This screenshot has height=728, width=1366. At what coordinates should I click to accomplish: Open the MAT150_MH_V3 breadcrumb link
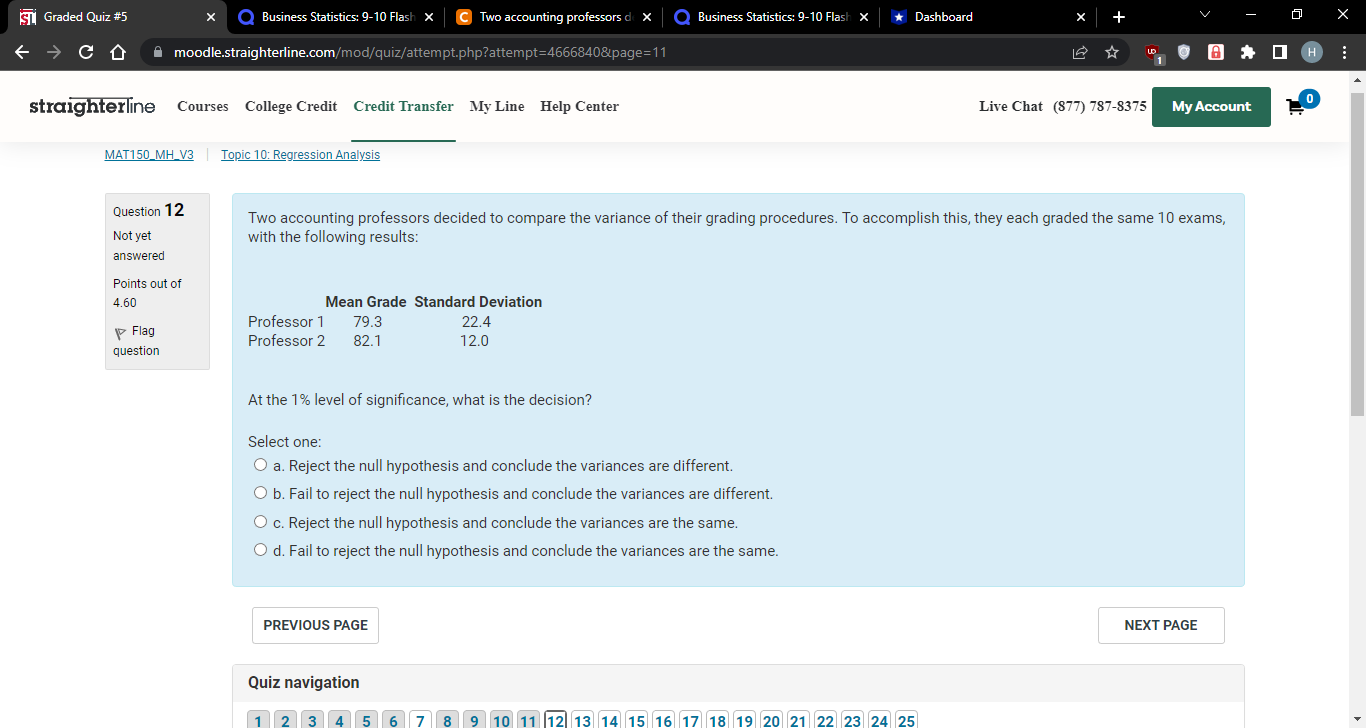point(149,155)
